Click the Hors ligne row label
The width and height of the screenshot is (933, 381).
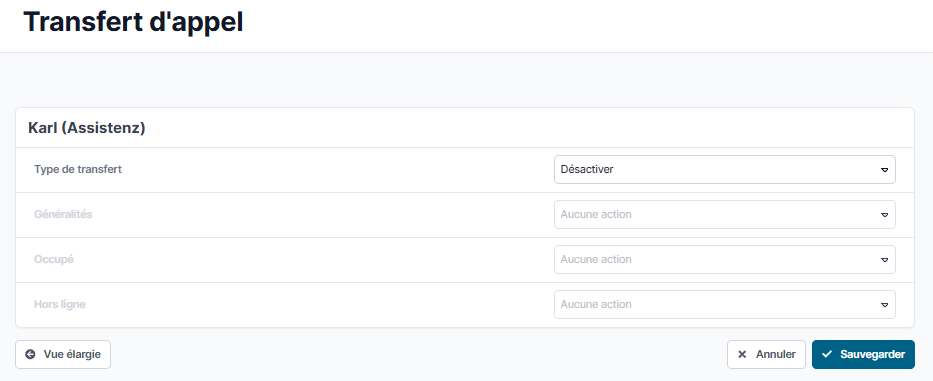point(60,304)
